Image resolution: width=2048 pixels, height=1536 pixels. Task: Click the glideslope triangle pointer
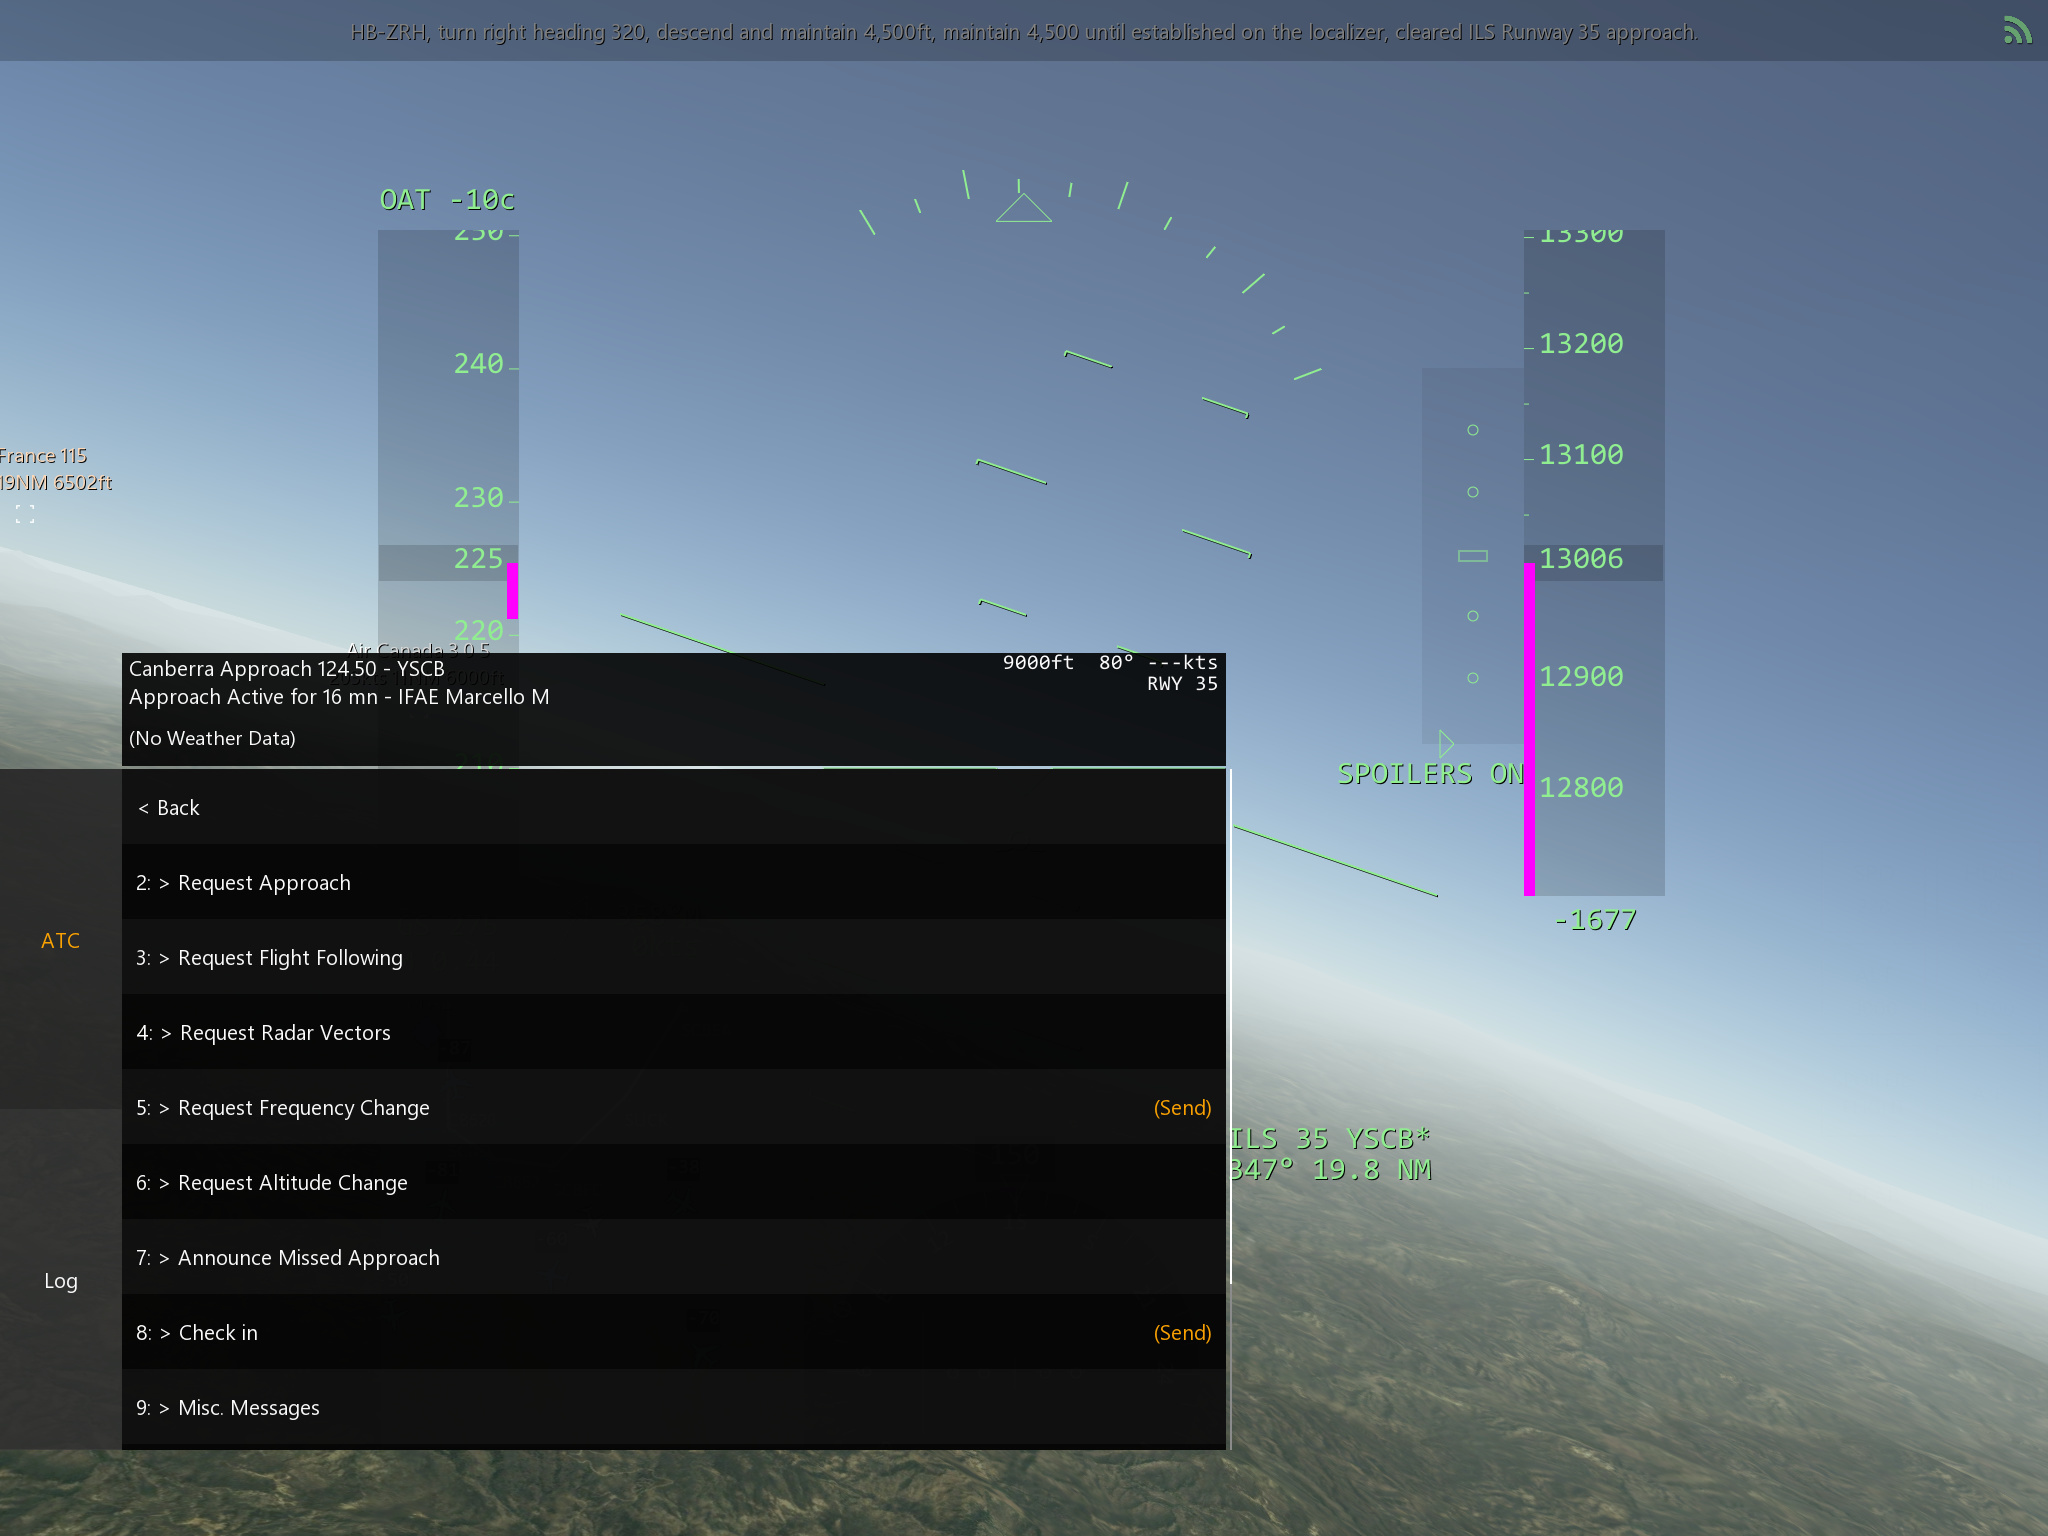[x=1446, y=743]
